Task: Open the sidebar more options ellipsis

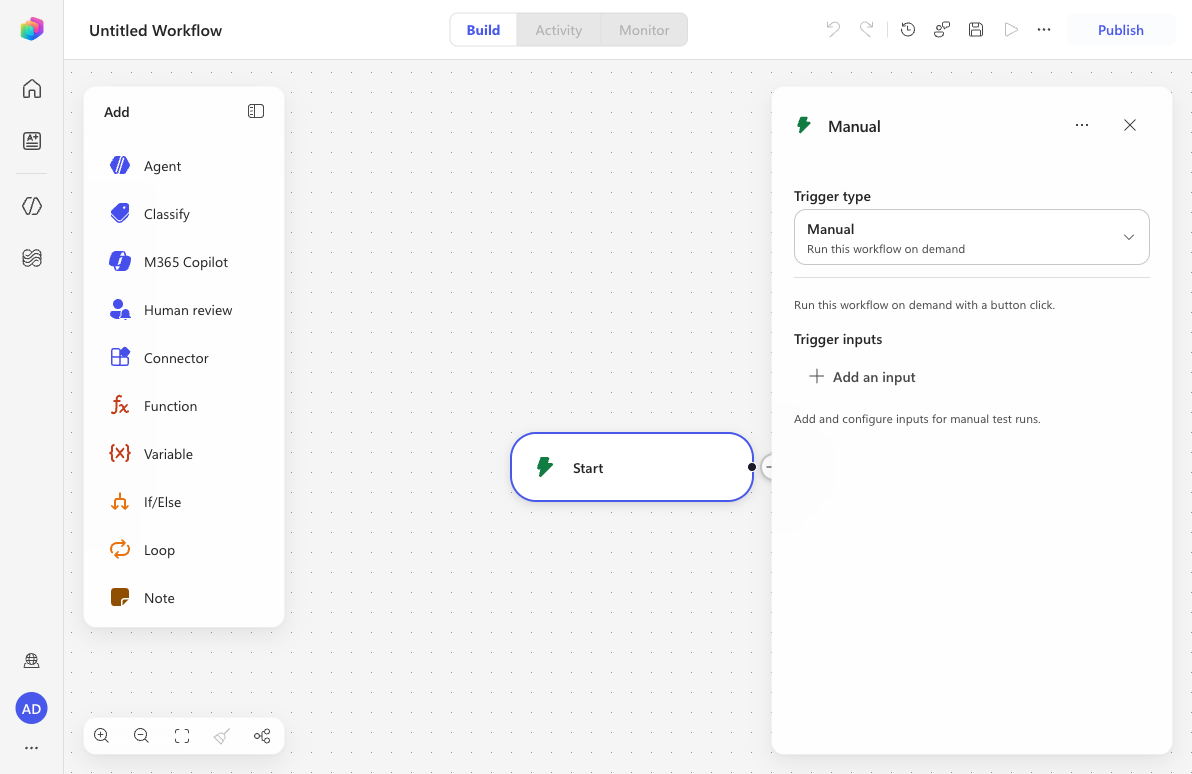Action: click(x=31, y=748)
